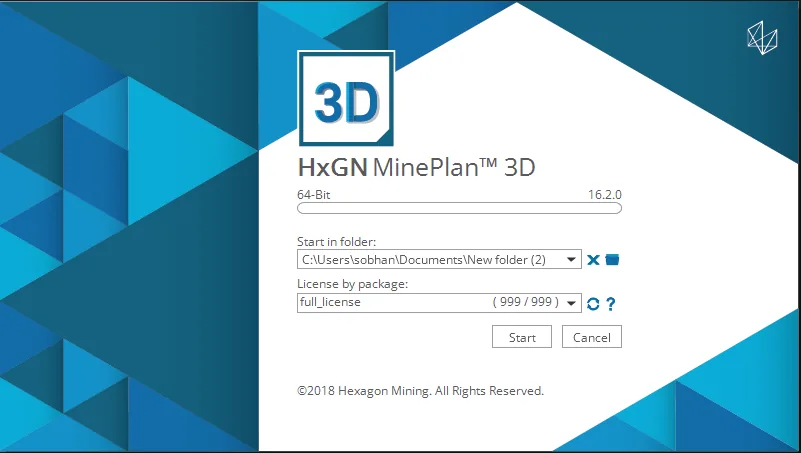Refresh the license list icon
Image resolution: width=801 pixels, height=453 pixels.
pyautogui.click(x=593, y=304)
